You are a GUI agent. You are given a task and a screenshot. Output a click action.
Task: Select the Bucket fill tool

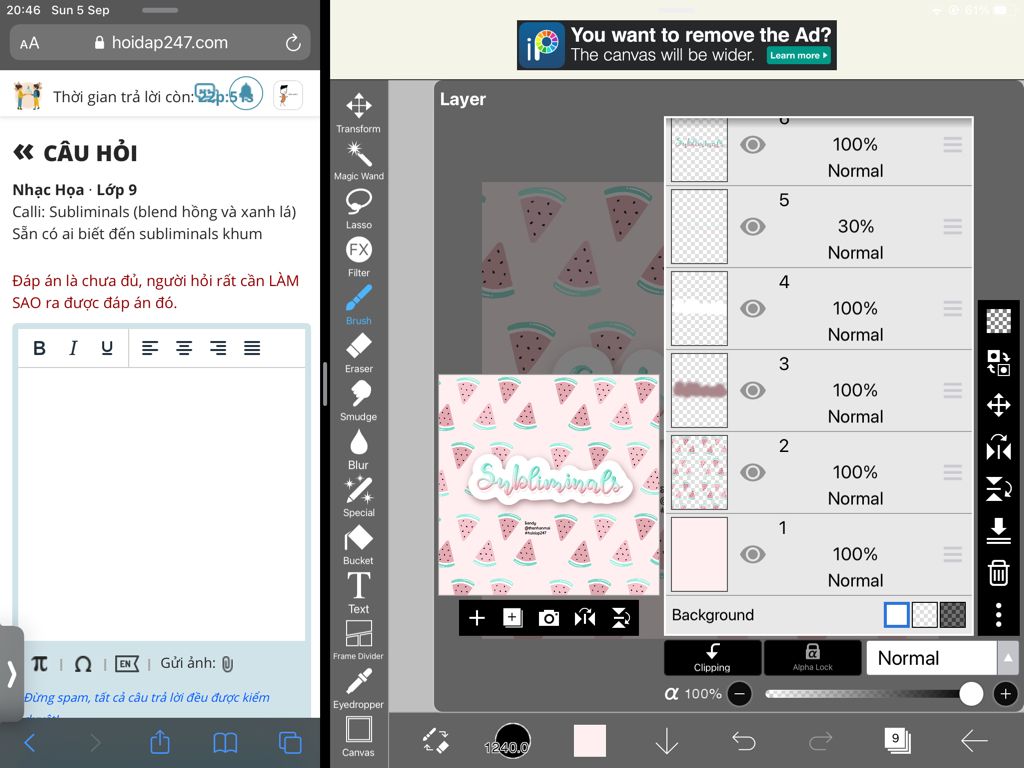pyautogui.click(x=359, y=545)
